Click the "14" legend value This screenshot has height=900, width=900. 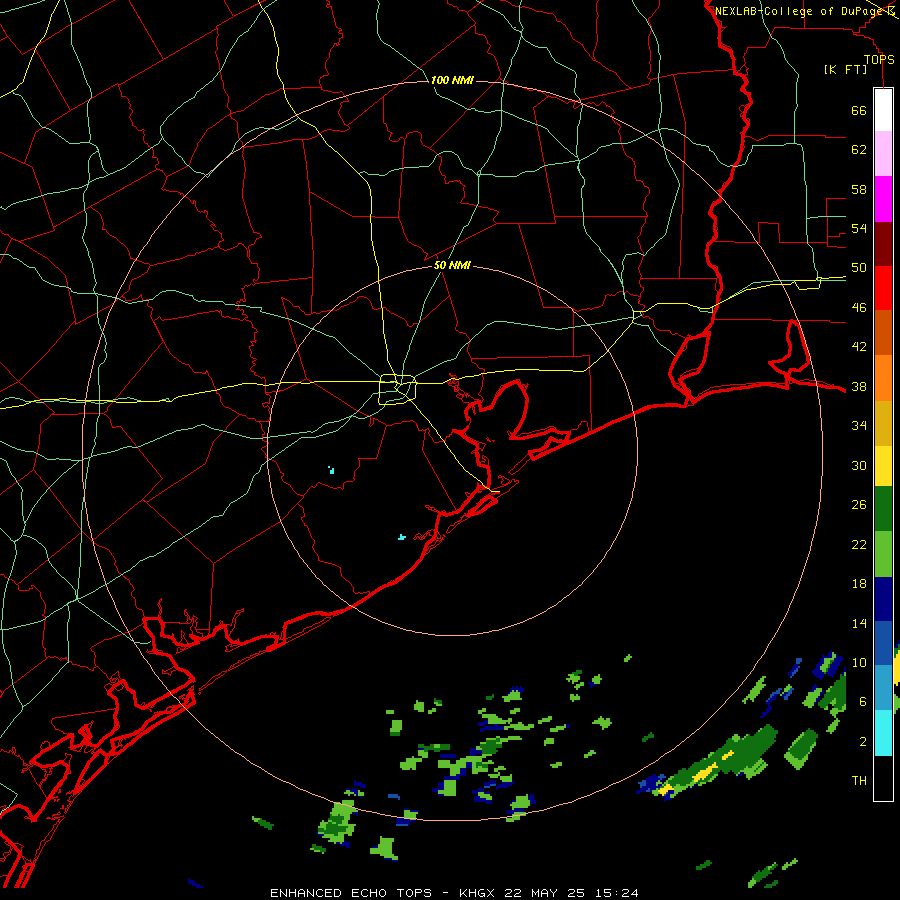click(x=859, y=623)
